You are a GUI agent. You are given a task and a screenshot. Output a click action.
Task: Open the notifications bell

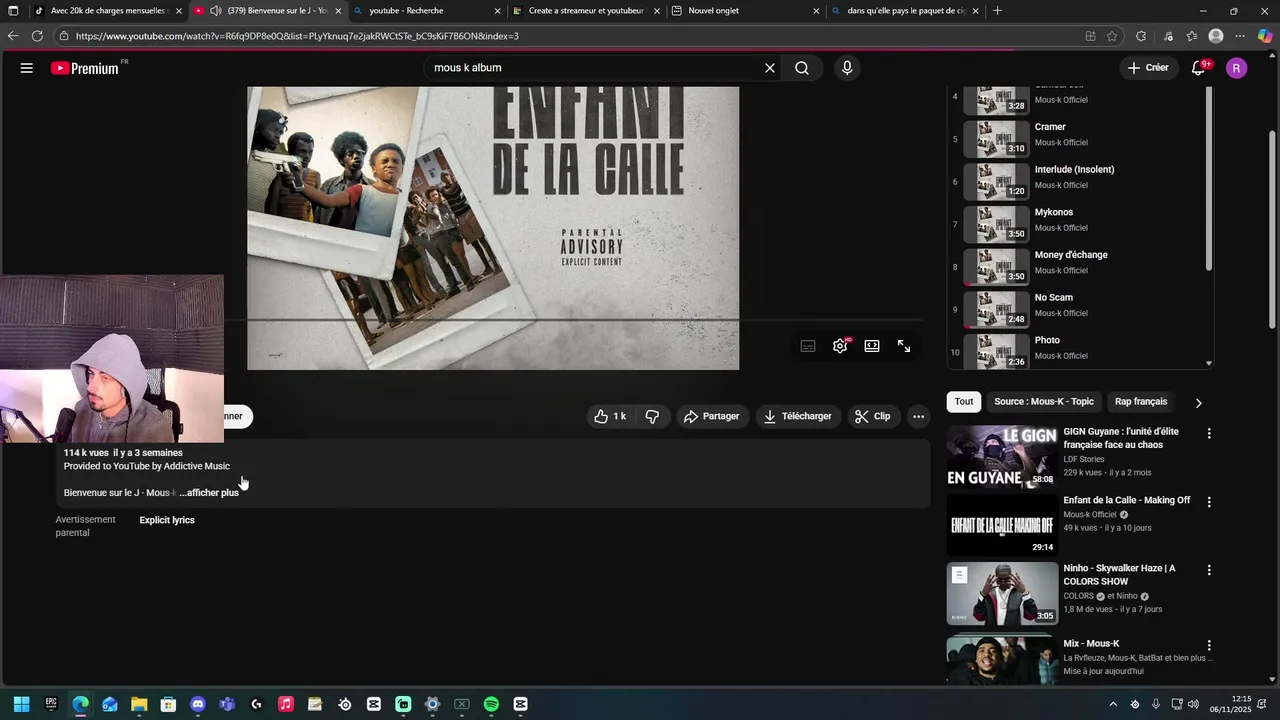[1199, 68]
